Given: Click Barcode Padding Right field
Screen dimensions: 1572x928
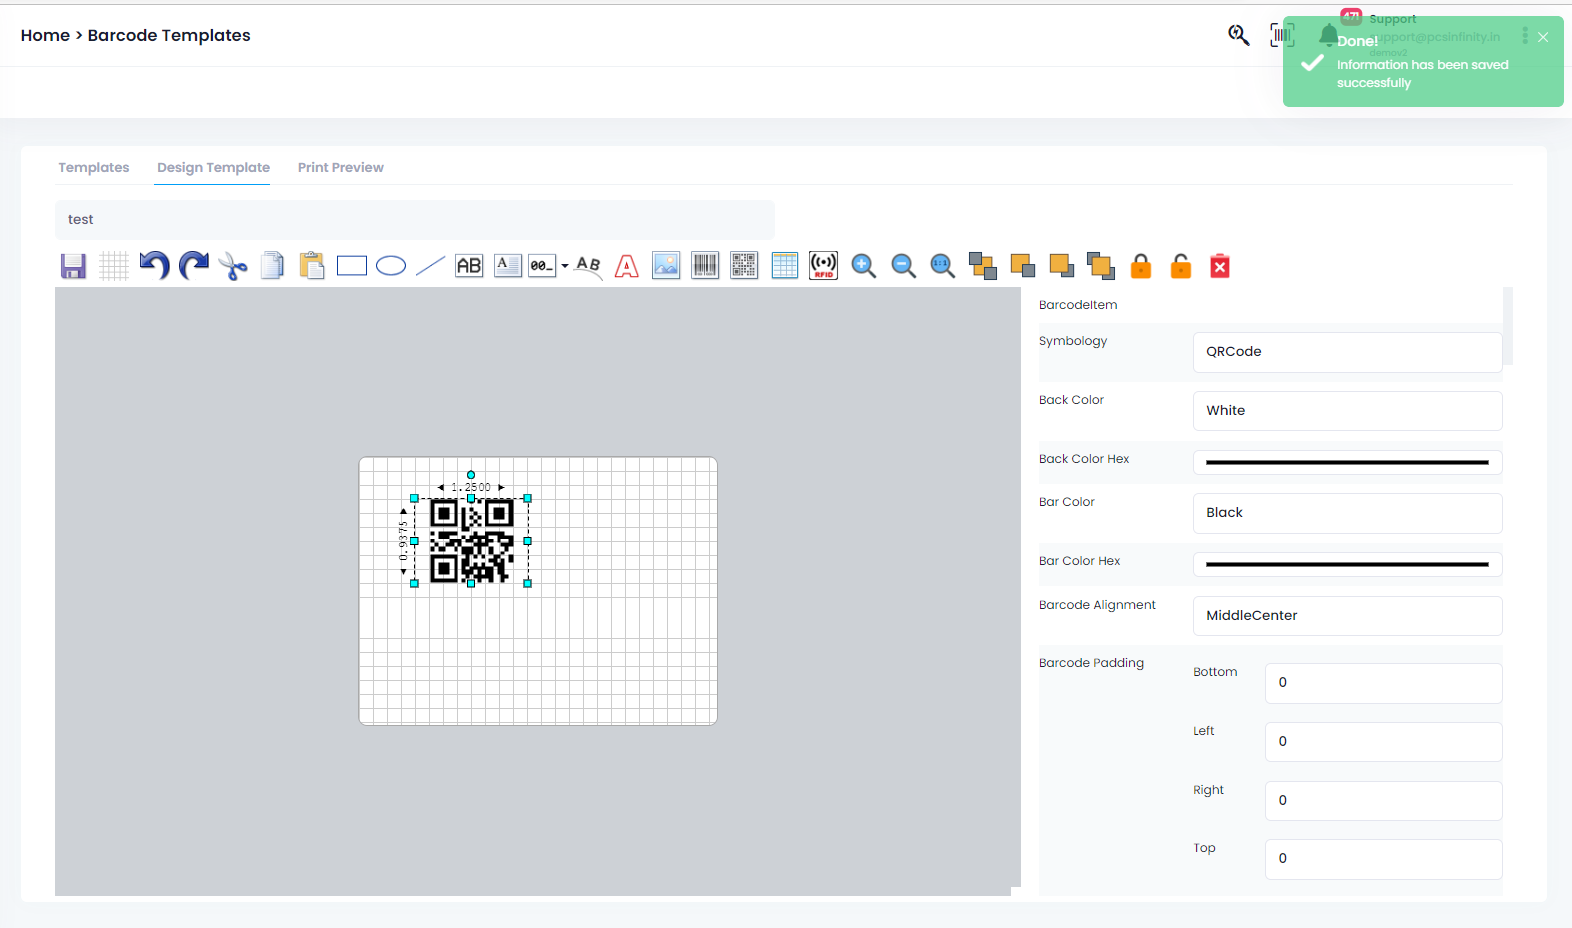Looking at the screenshot, I should coord(1383,801).
